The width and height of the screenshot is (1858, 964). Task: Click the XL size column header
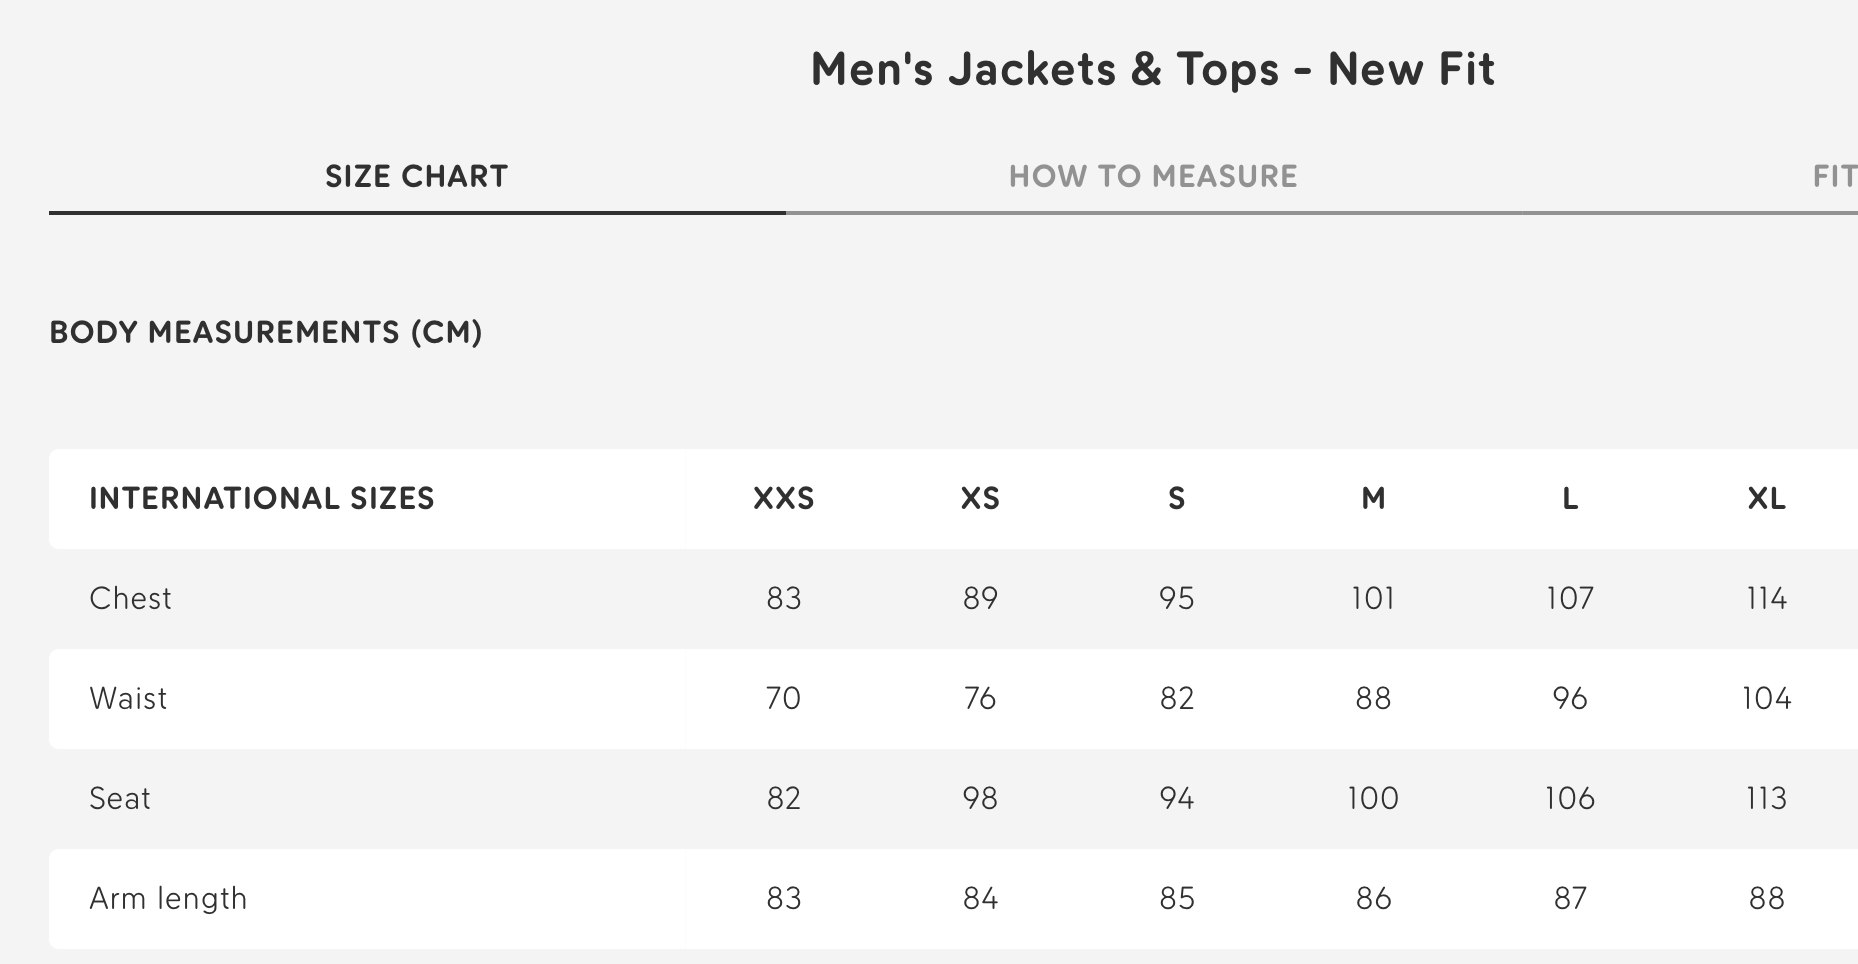[1768, 498]
